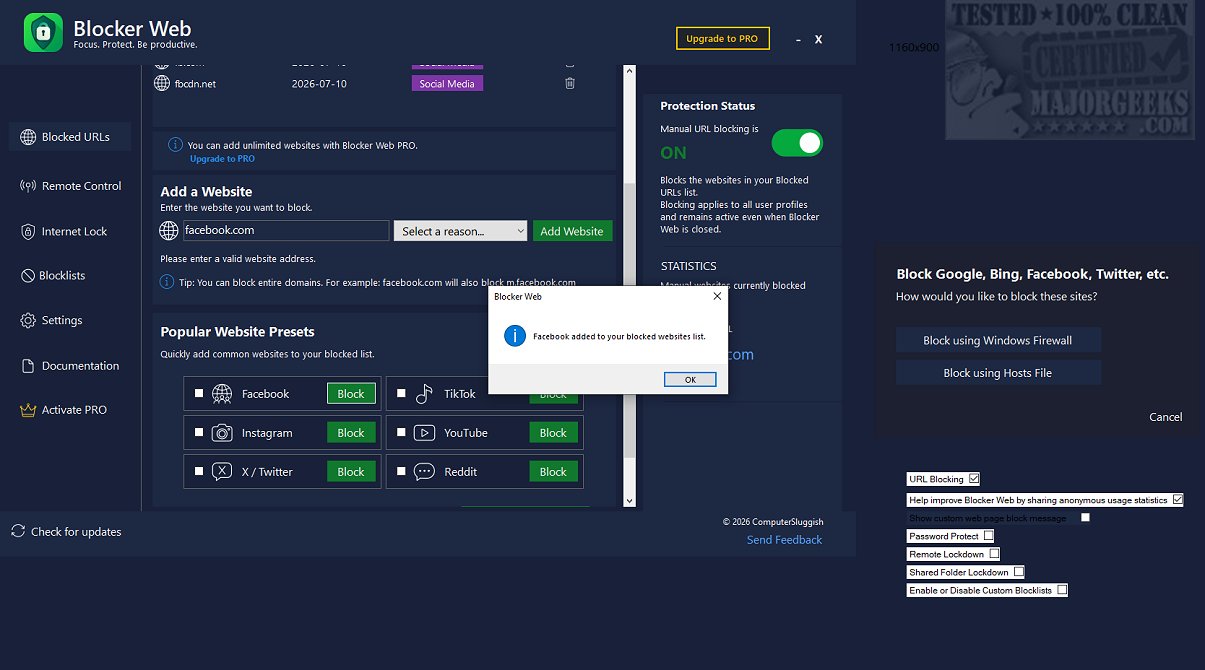The image size is (1205, 670).
Task: Click the blue Upgrade to PRO link
Action: [x=222, y=159]
